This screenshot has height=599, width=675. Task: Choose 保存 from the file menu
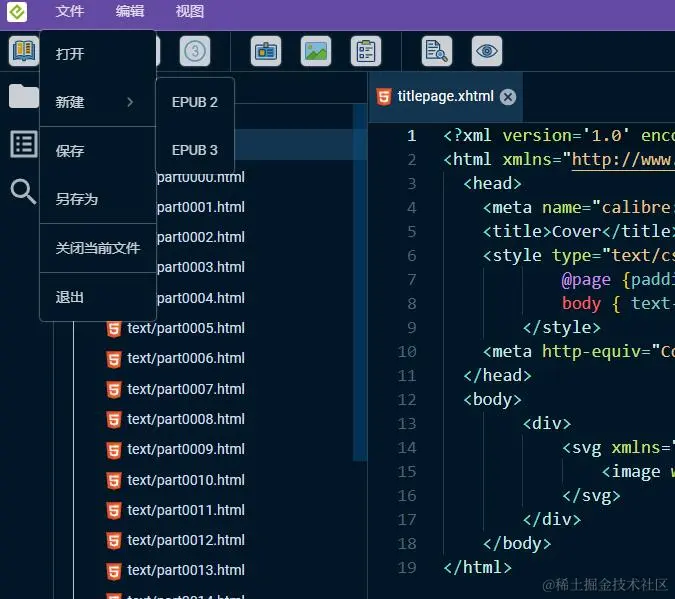click(x=98, y=151)
